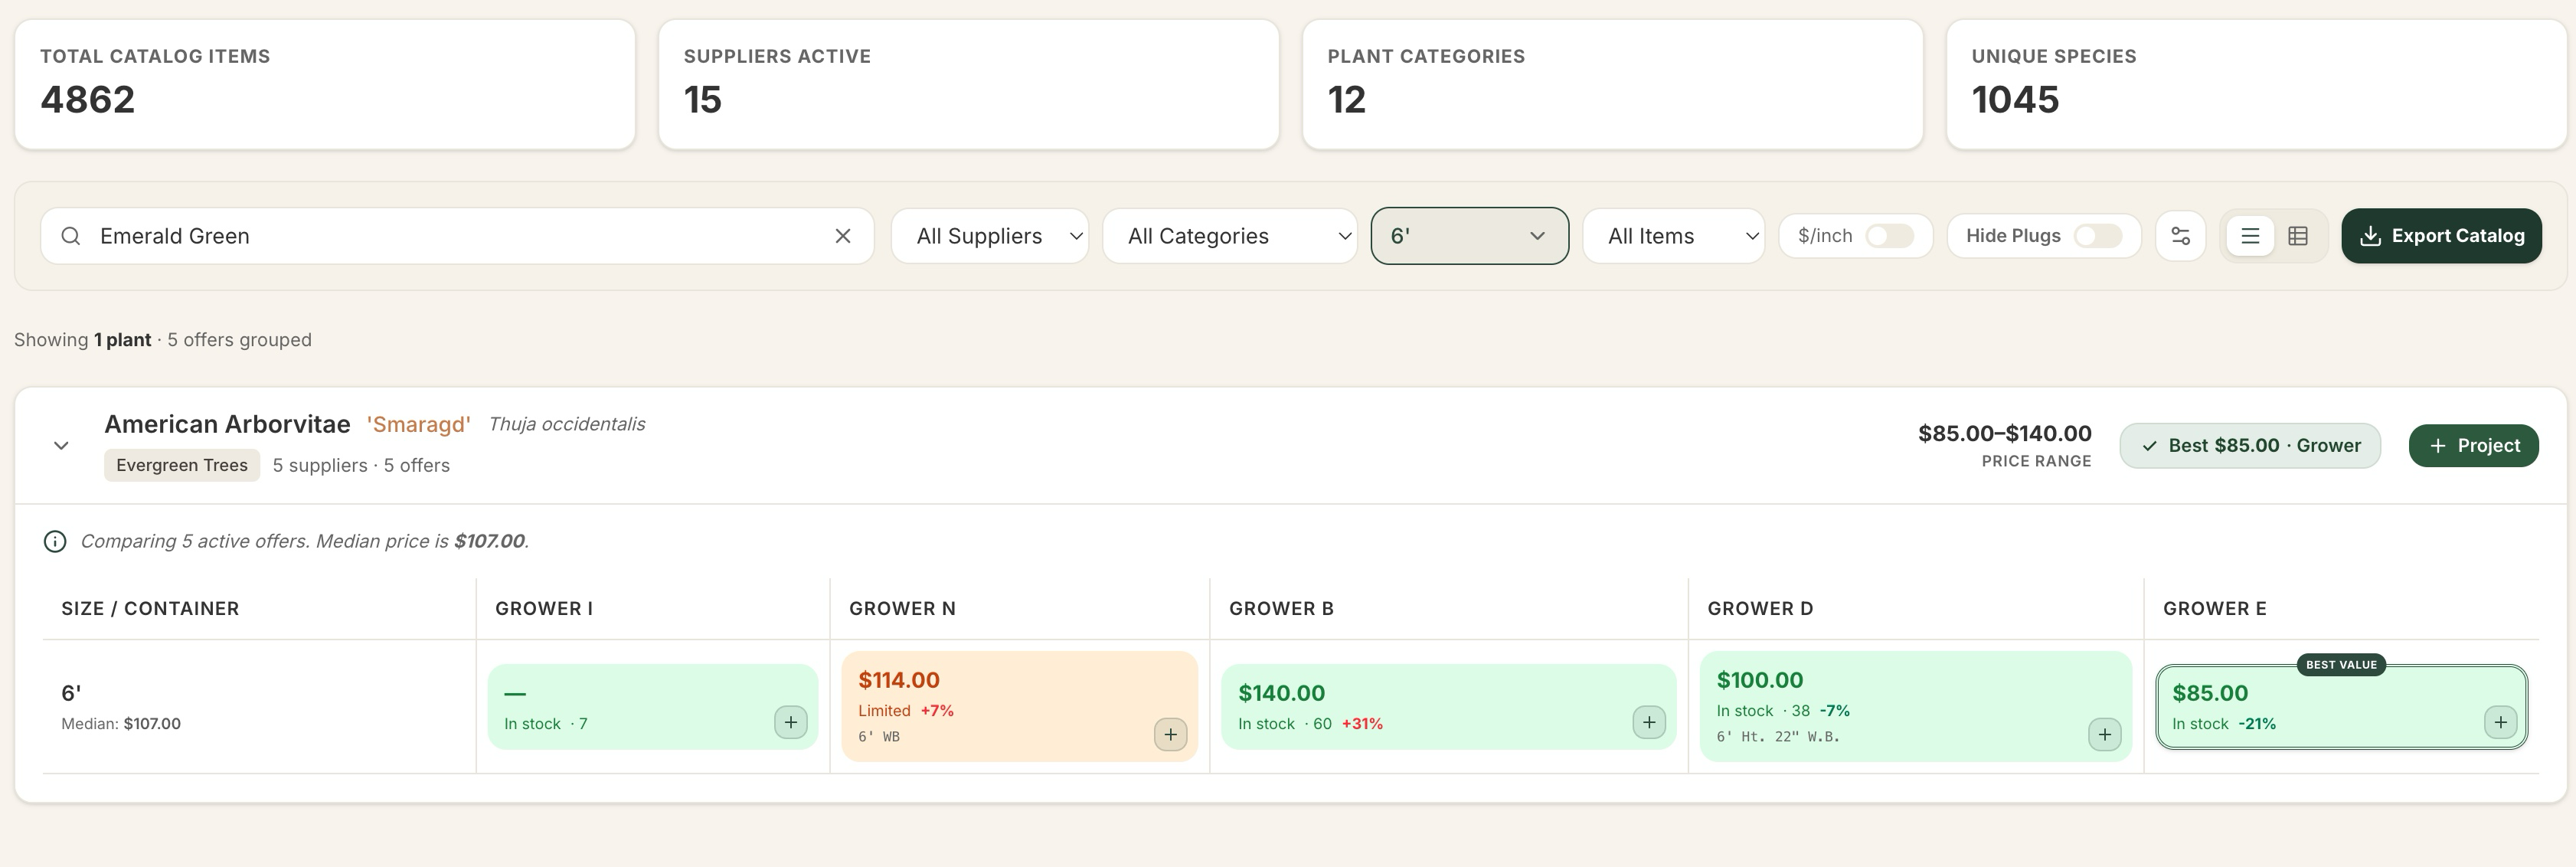
Task: Click the Export Catalog button
Action: click(x=2441, y=236)
